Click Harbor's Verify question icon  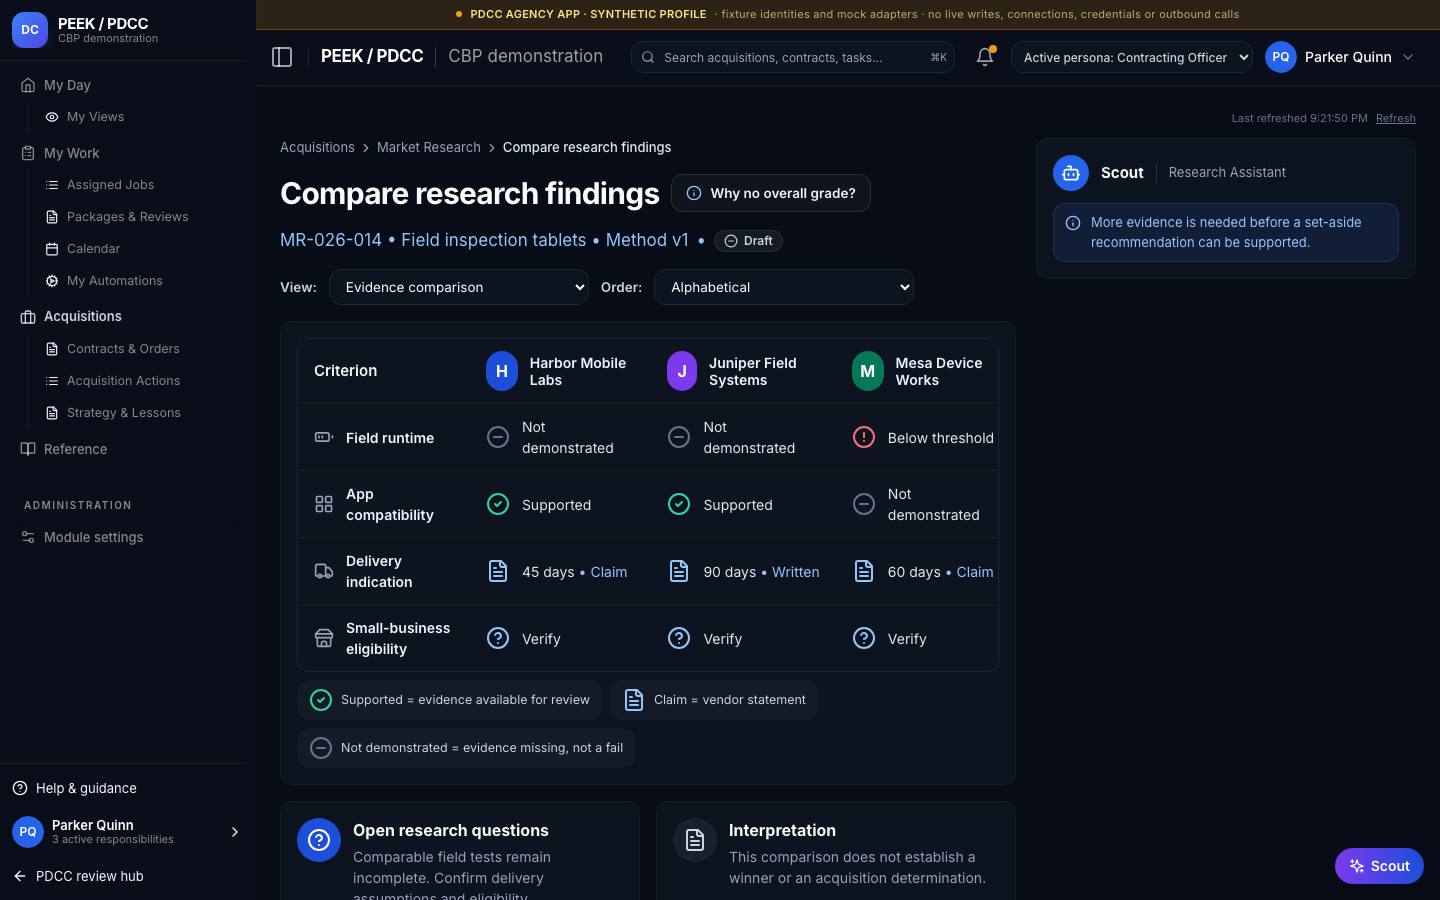coord(498,639)
